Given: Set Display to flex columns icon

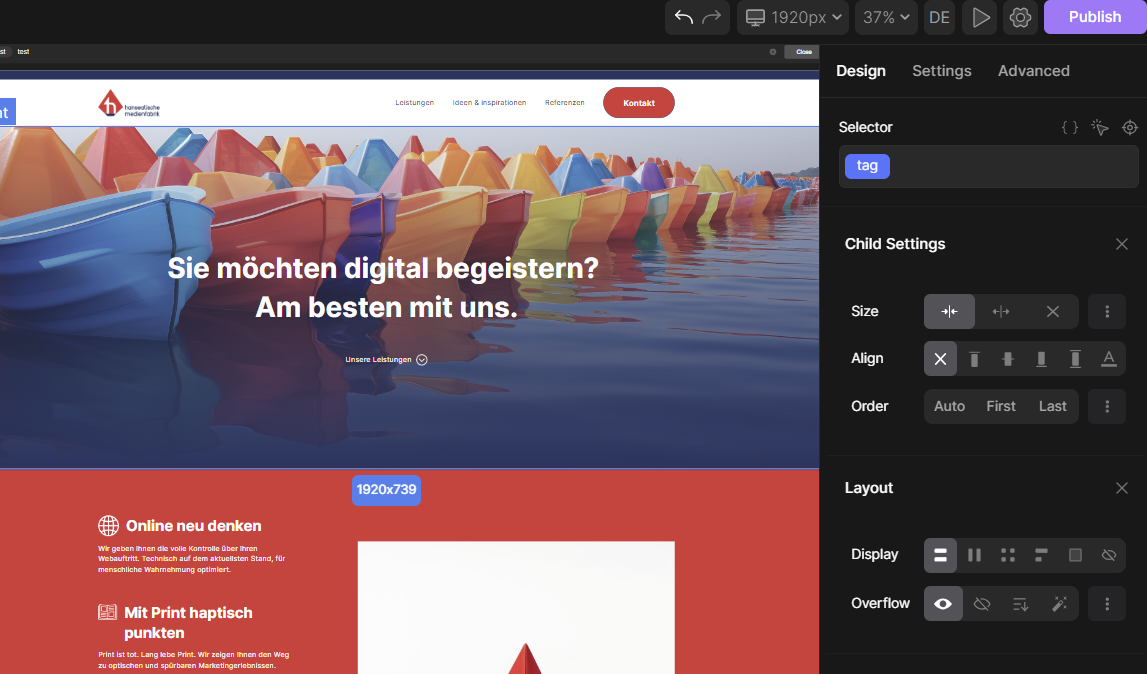Looking at the screenshot, I should 974,555.
